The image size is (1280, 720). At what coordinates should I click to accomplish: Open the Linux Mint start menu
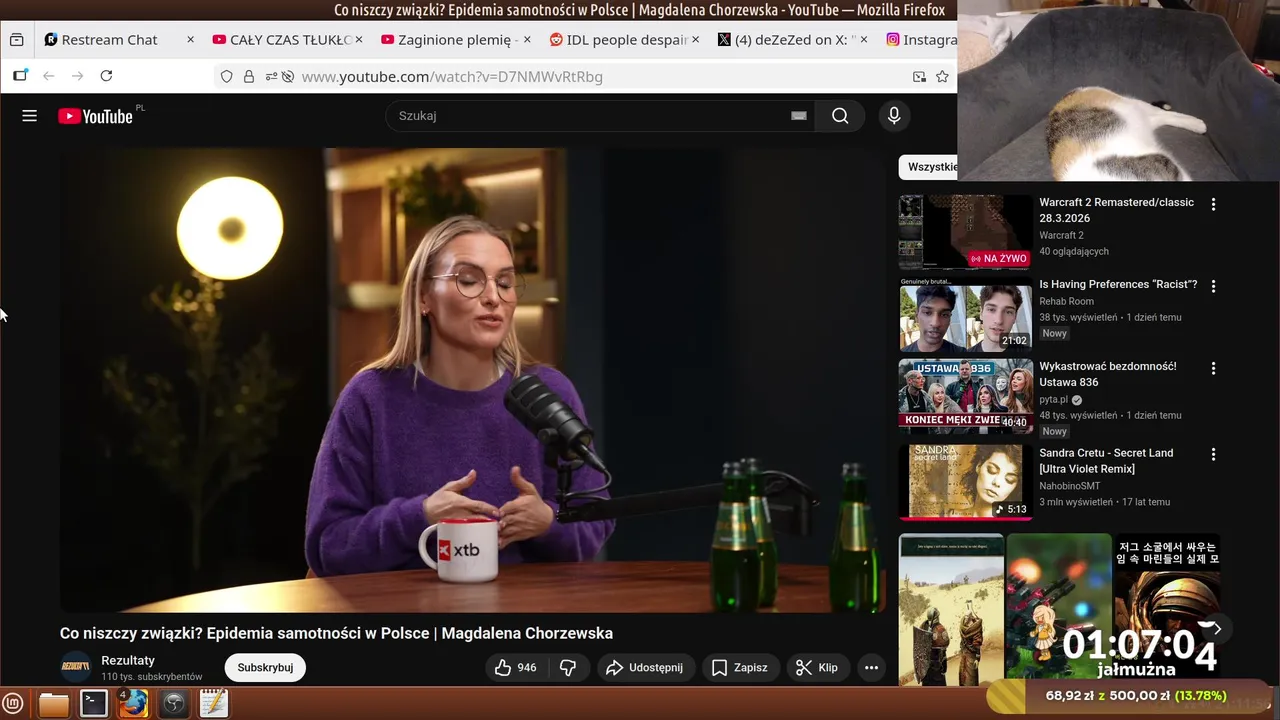pyautogui.click(x=14, y=704)
